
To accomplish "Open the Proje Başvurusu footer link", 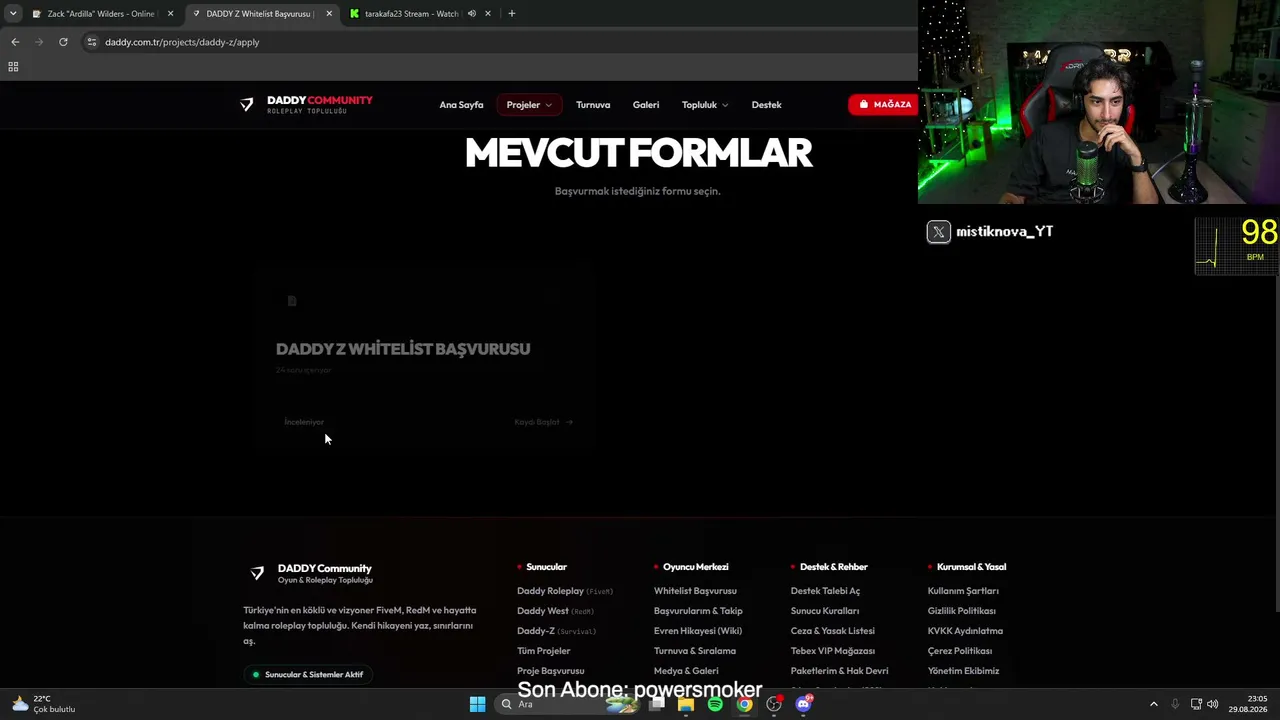I will pyautogui.click(x=551, y=671).
